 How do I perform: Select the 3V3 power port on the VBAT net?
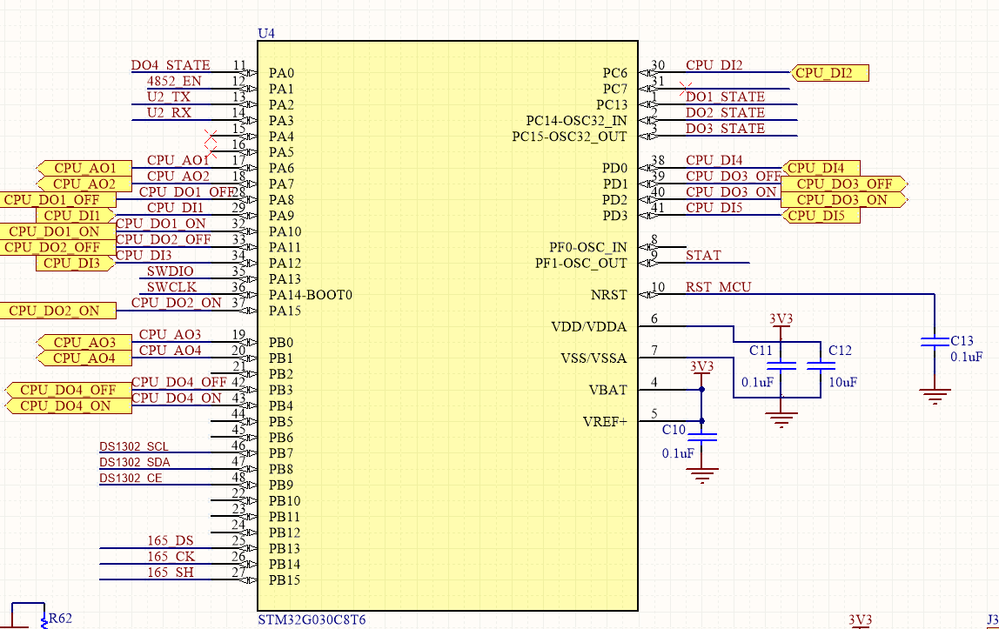701,368
